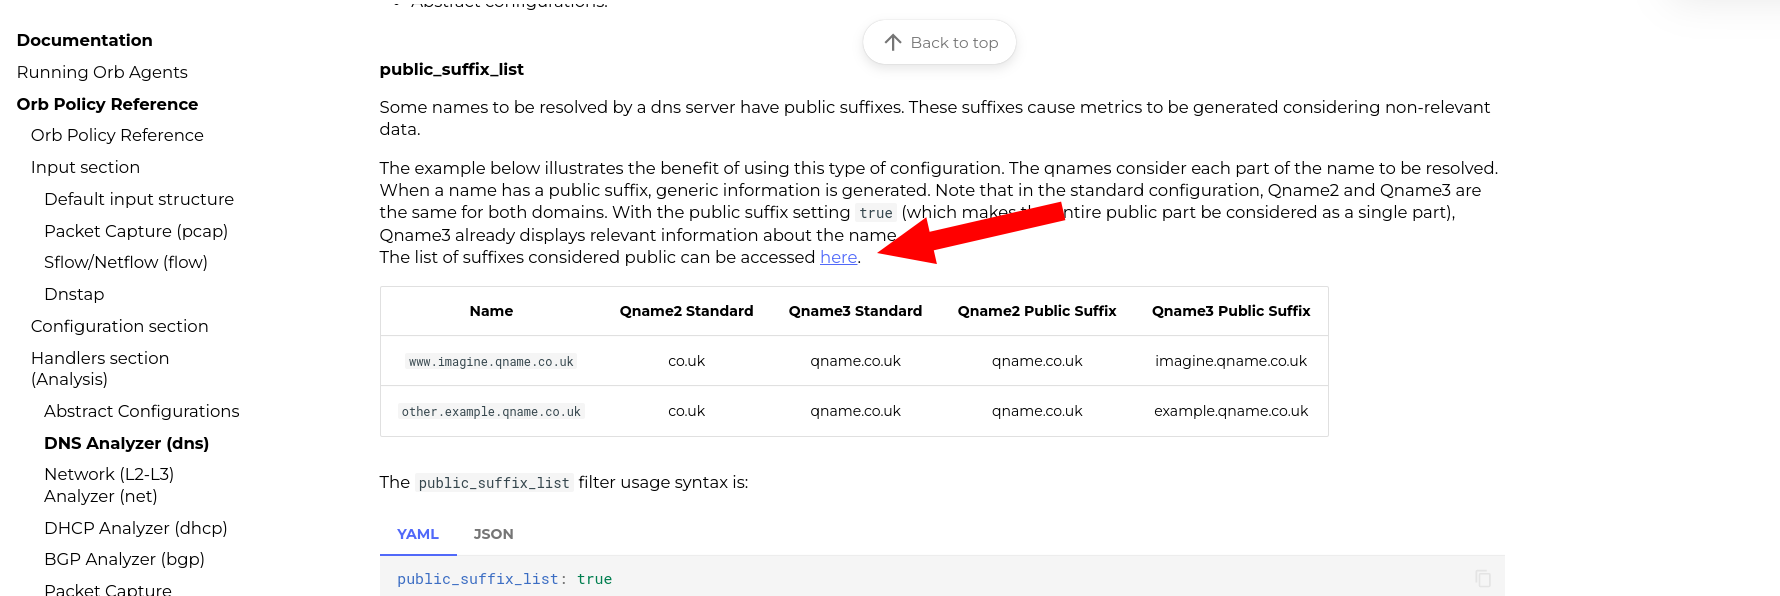The image size is (1780, 596).
Task: Copy the YAML code with the copy icon
Action: coord(1483,578)
